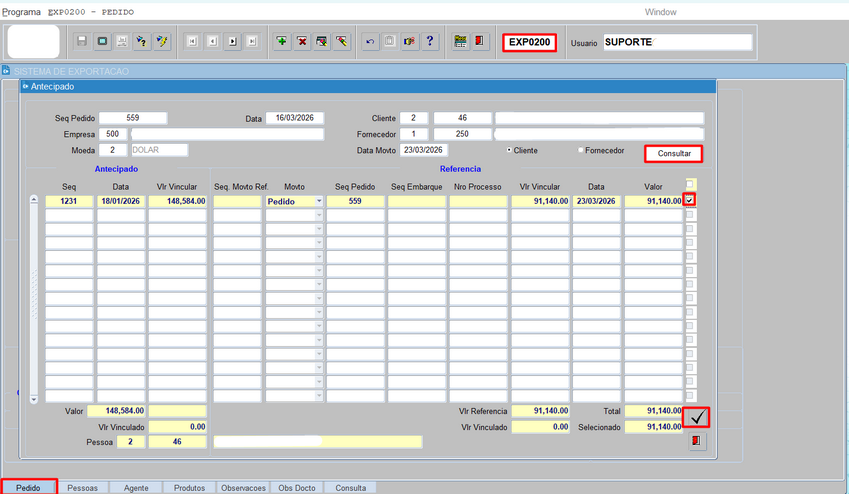Click the Save diskette toolbar icon
Viewport: 849px width, 494px height.
click(82, 42)
